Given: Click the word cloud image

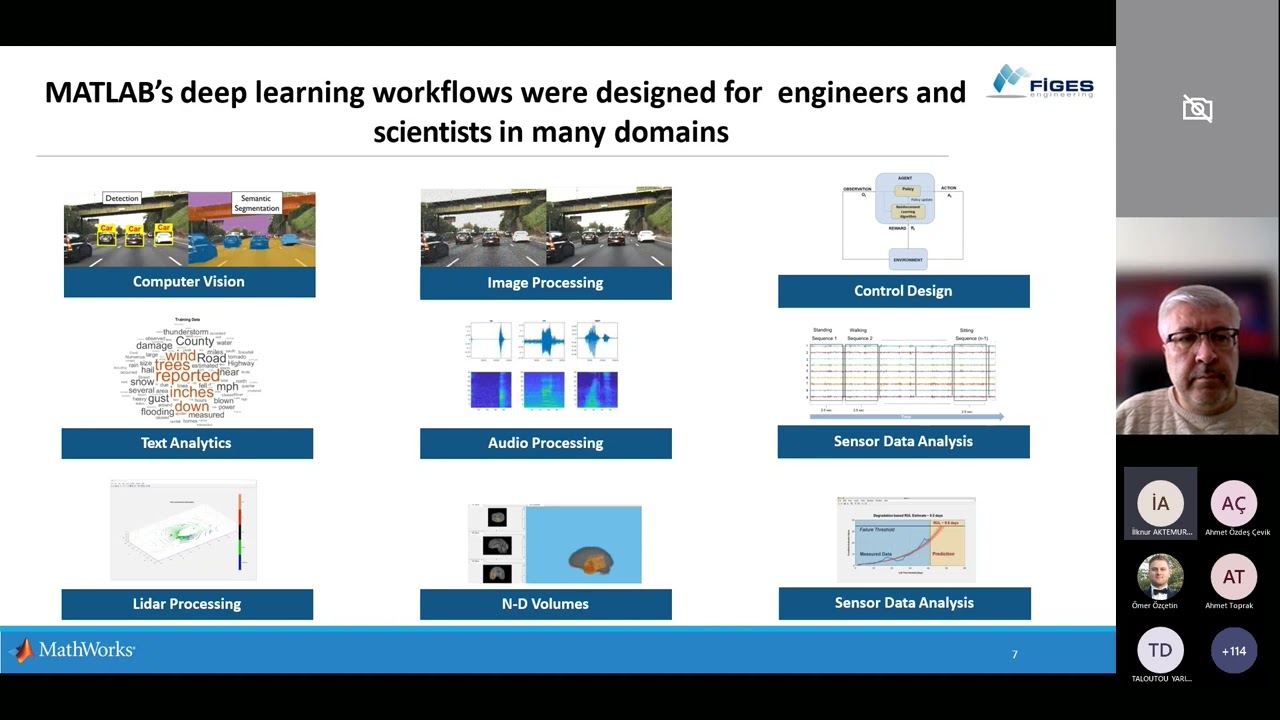Looking at the screenshot, I should point(187,371).
